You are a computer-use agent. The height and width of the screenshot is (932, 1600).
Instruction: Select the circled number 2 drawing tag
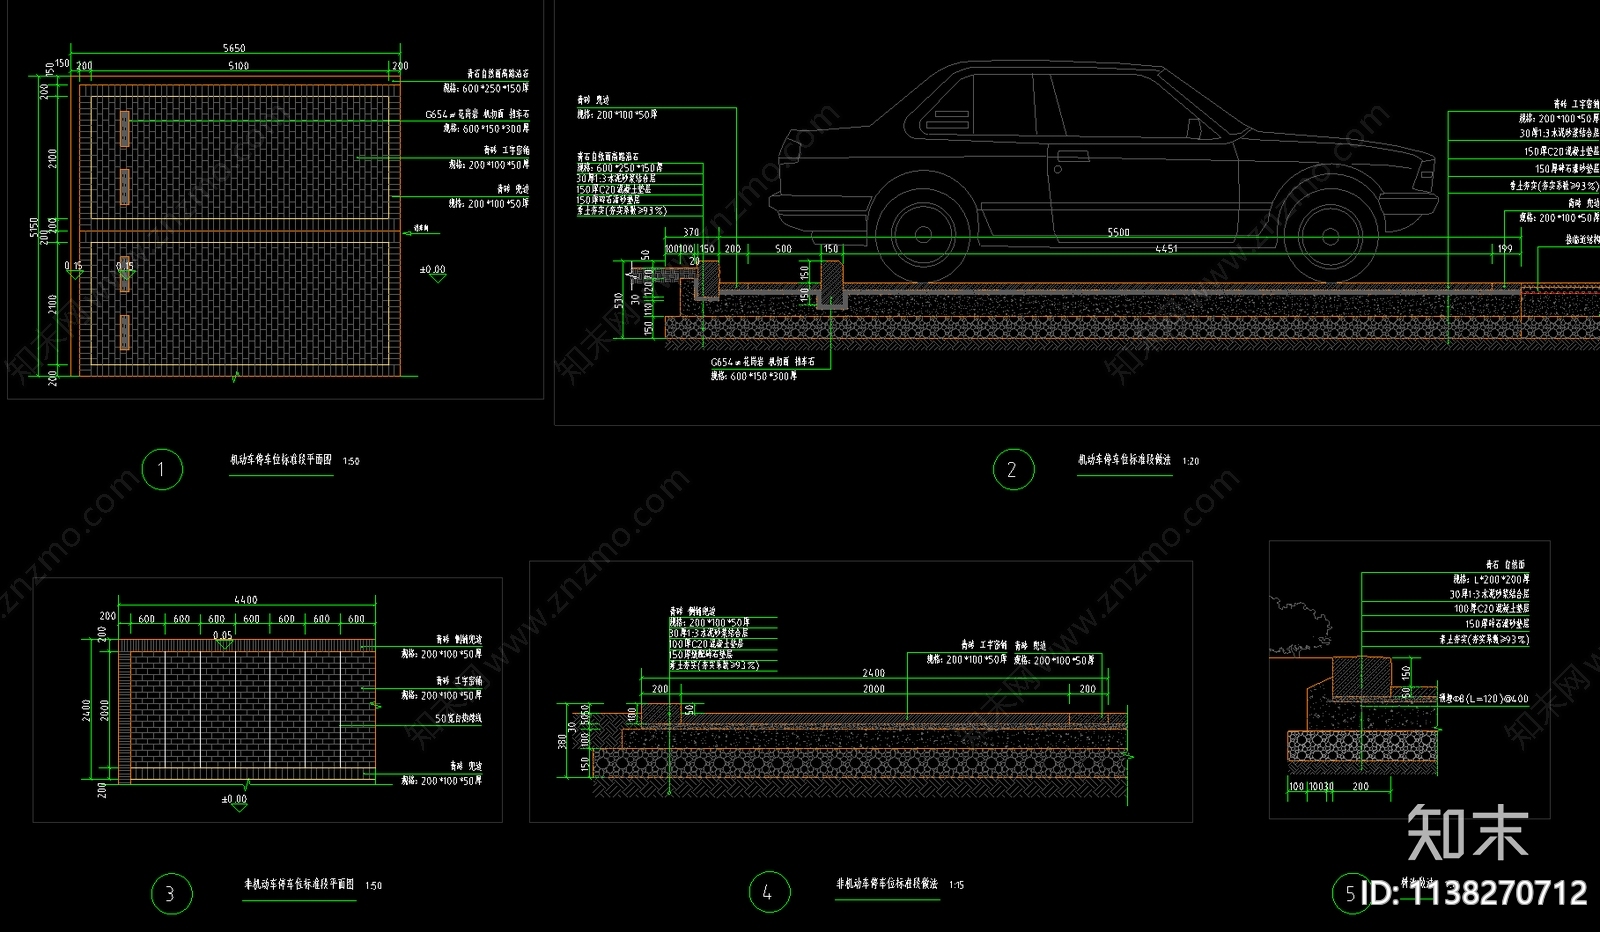(x=1012, y=469)
